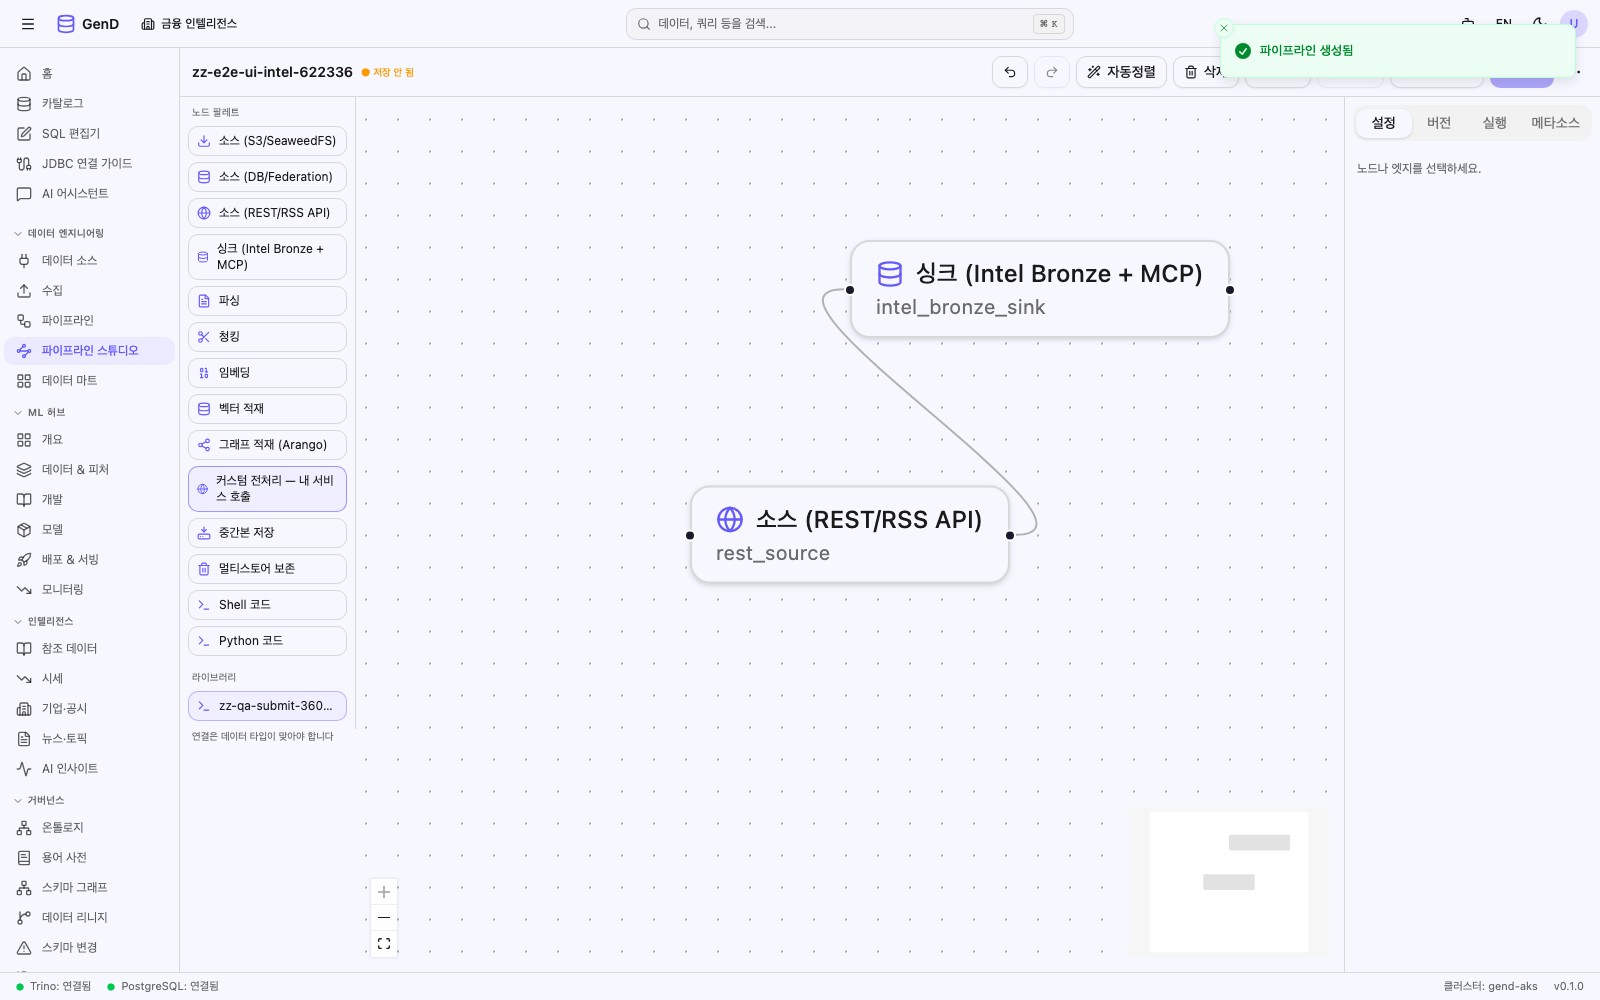1600x1000 pixels.
Task: Select the rest_source canvas node
Action: 849,535
